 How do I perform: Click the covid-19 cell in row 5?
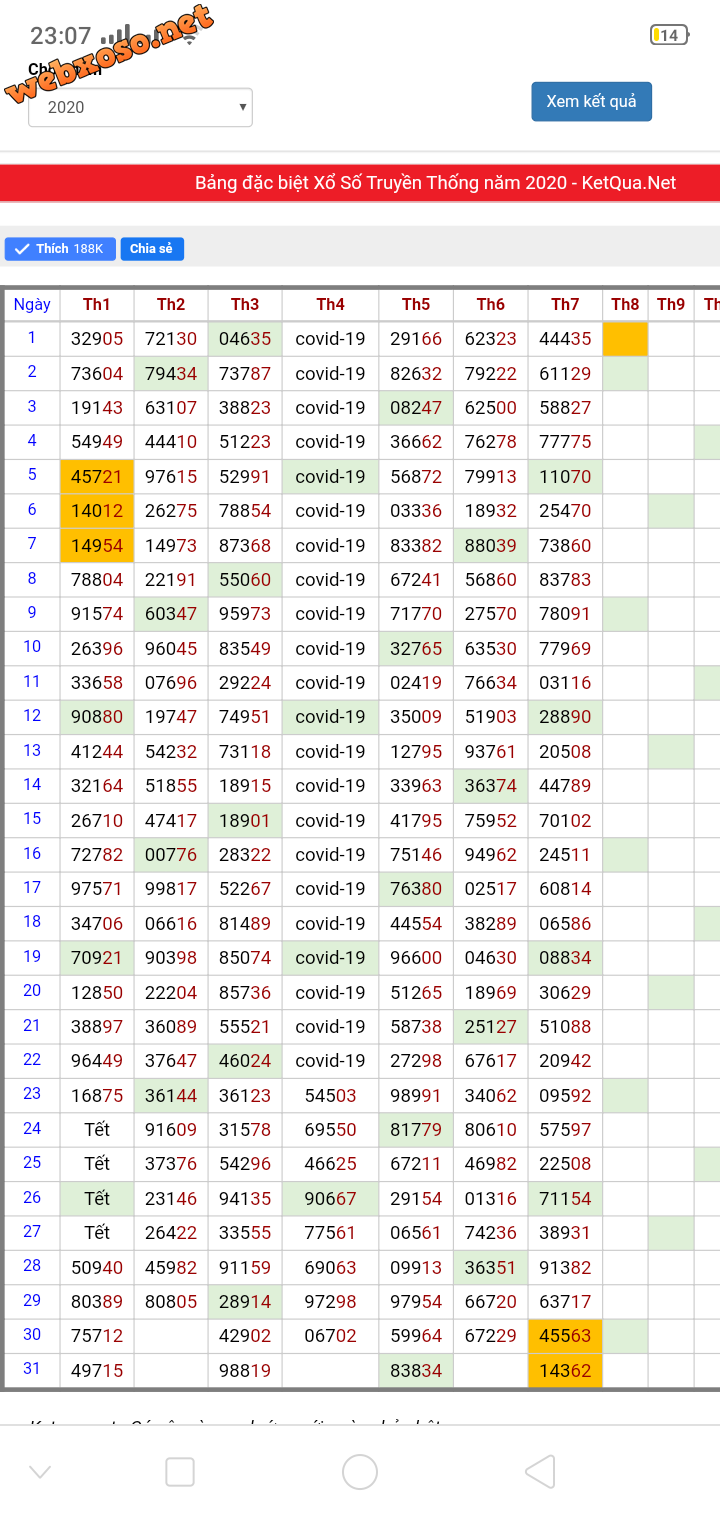click(330, 476)
